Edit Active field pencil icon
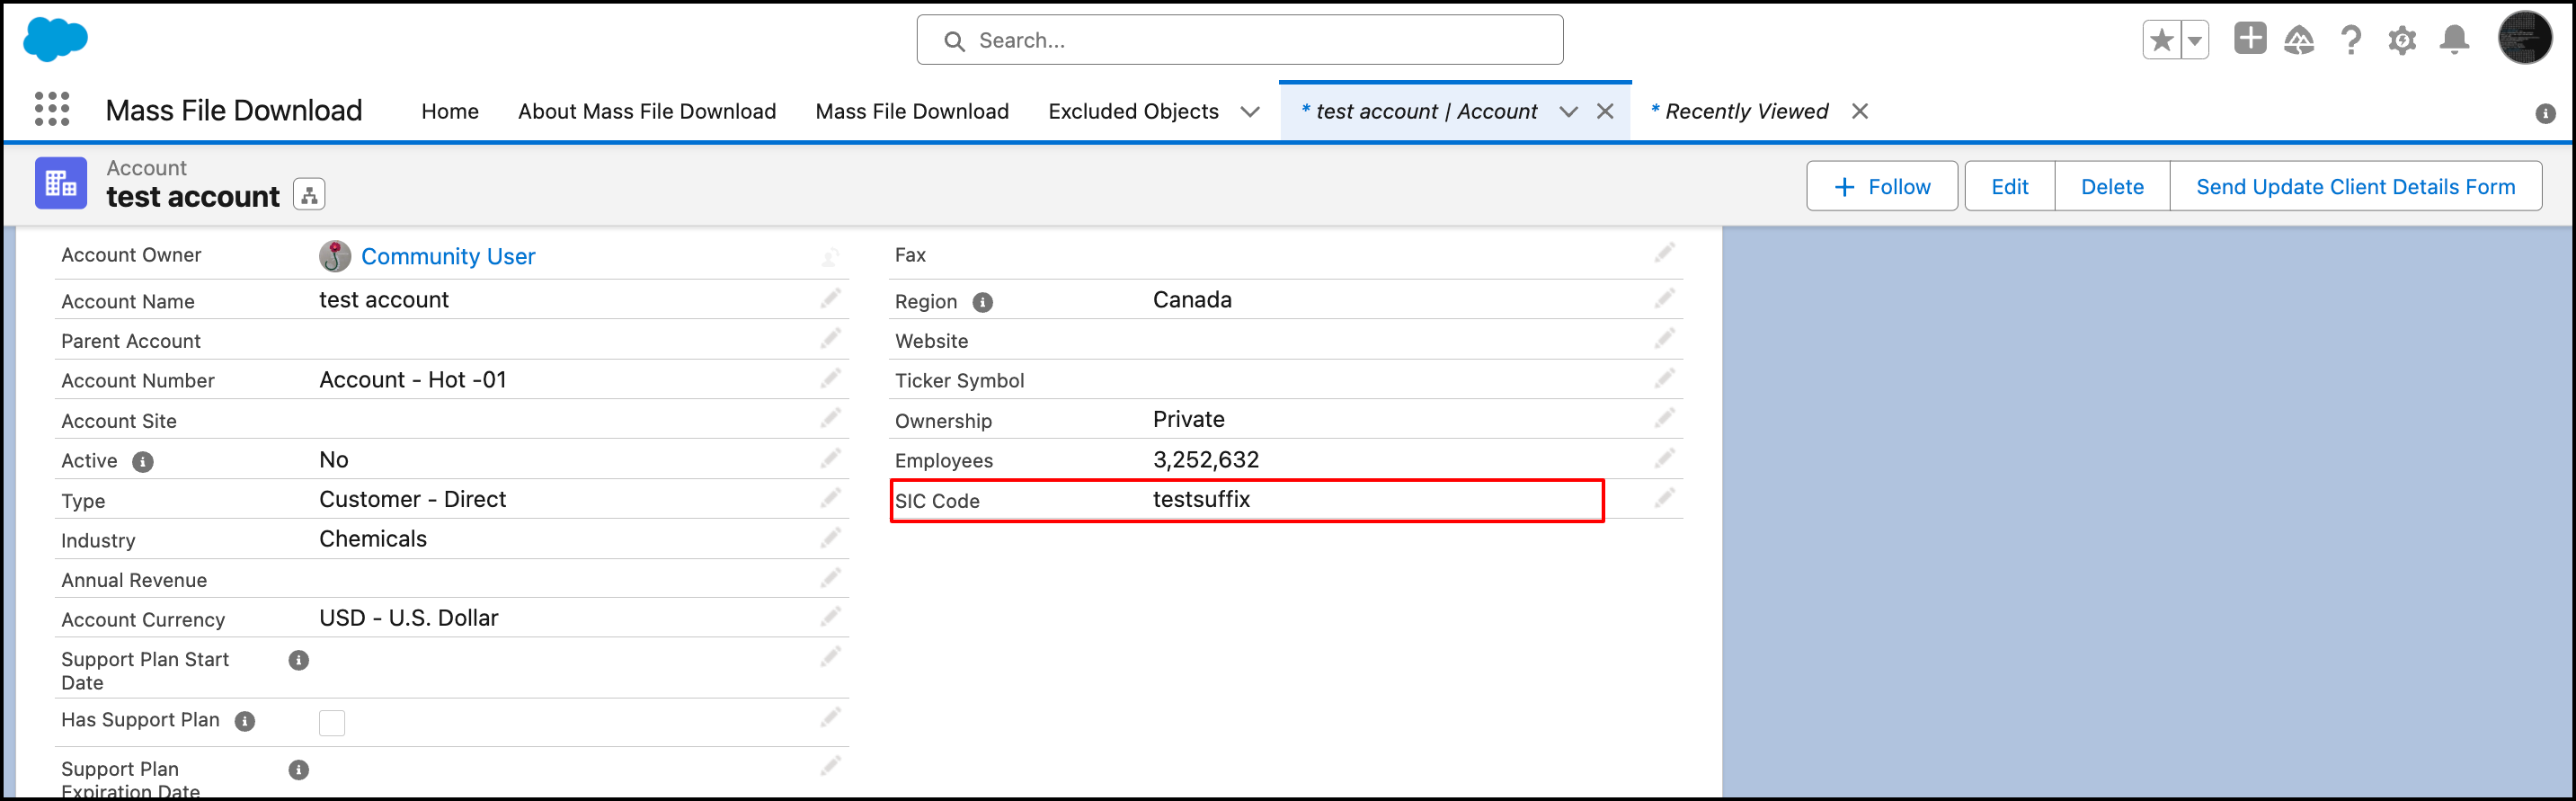This screenshot has width=2576, height=801. (x=830, y=459)
